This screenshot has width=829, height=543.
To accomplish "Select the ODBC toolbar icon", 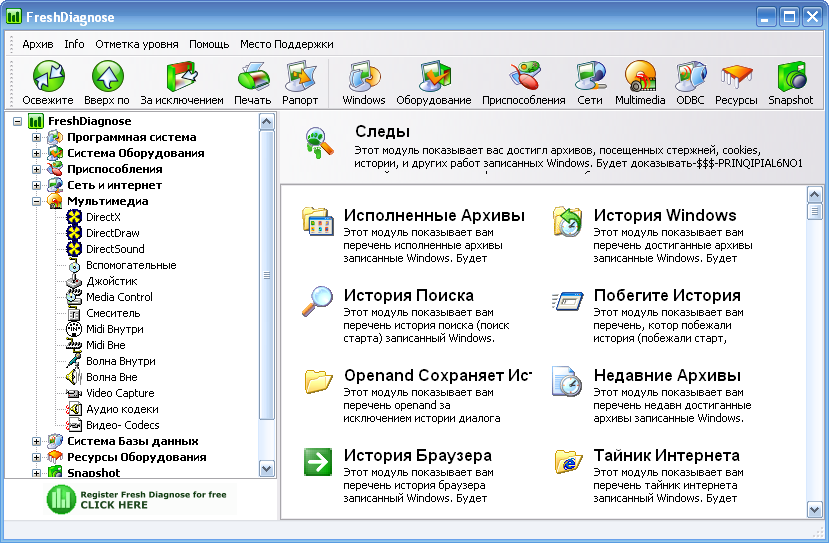I will [690, 77].
